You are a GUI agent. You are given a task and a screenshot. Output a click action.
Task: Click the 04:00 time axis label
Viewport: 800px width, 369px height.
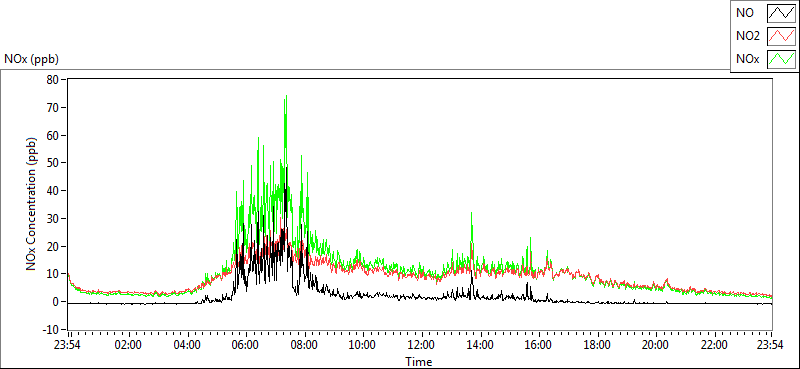coord(187,344)
